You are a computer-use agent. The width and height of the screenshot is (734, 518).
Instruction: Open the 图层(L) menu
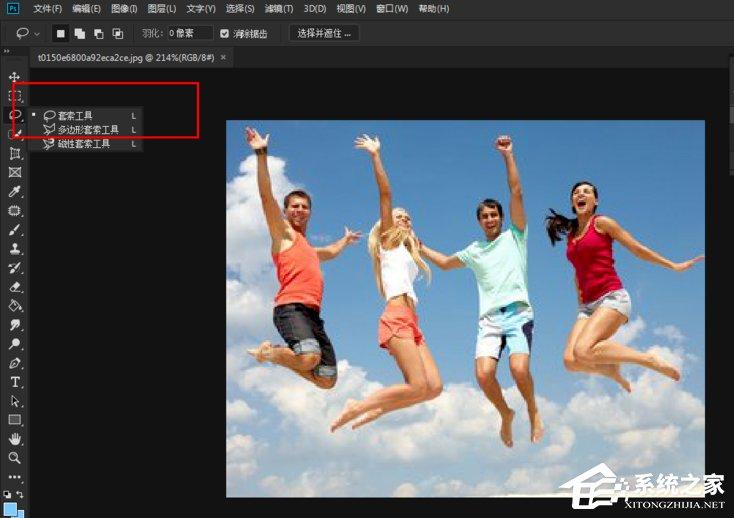click(162, 8)
